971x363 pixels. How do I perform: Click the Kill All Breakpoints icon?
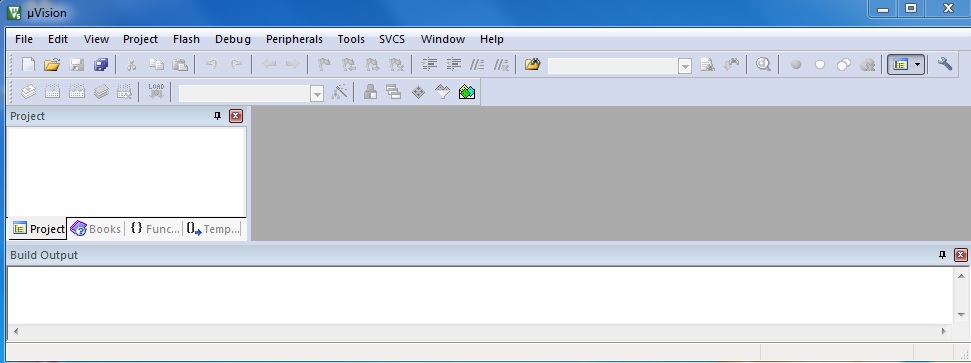click(x=868, y=64)
